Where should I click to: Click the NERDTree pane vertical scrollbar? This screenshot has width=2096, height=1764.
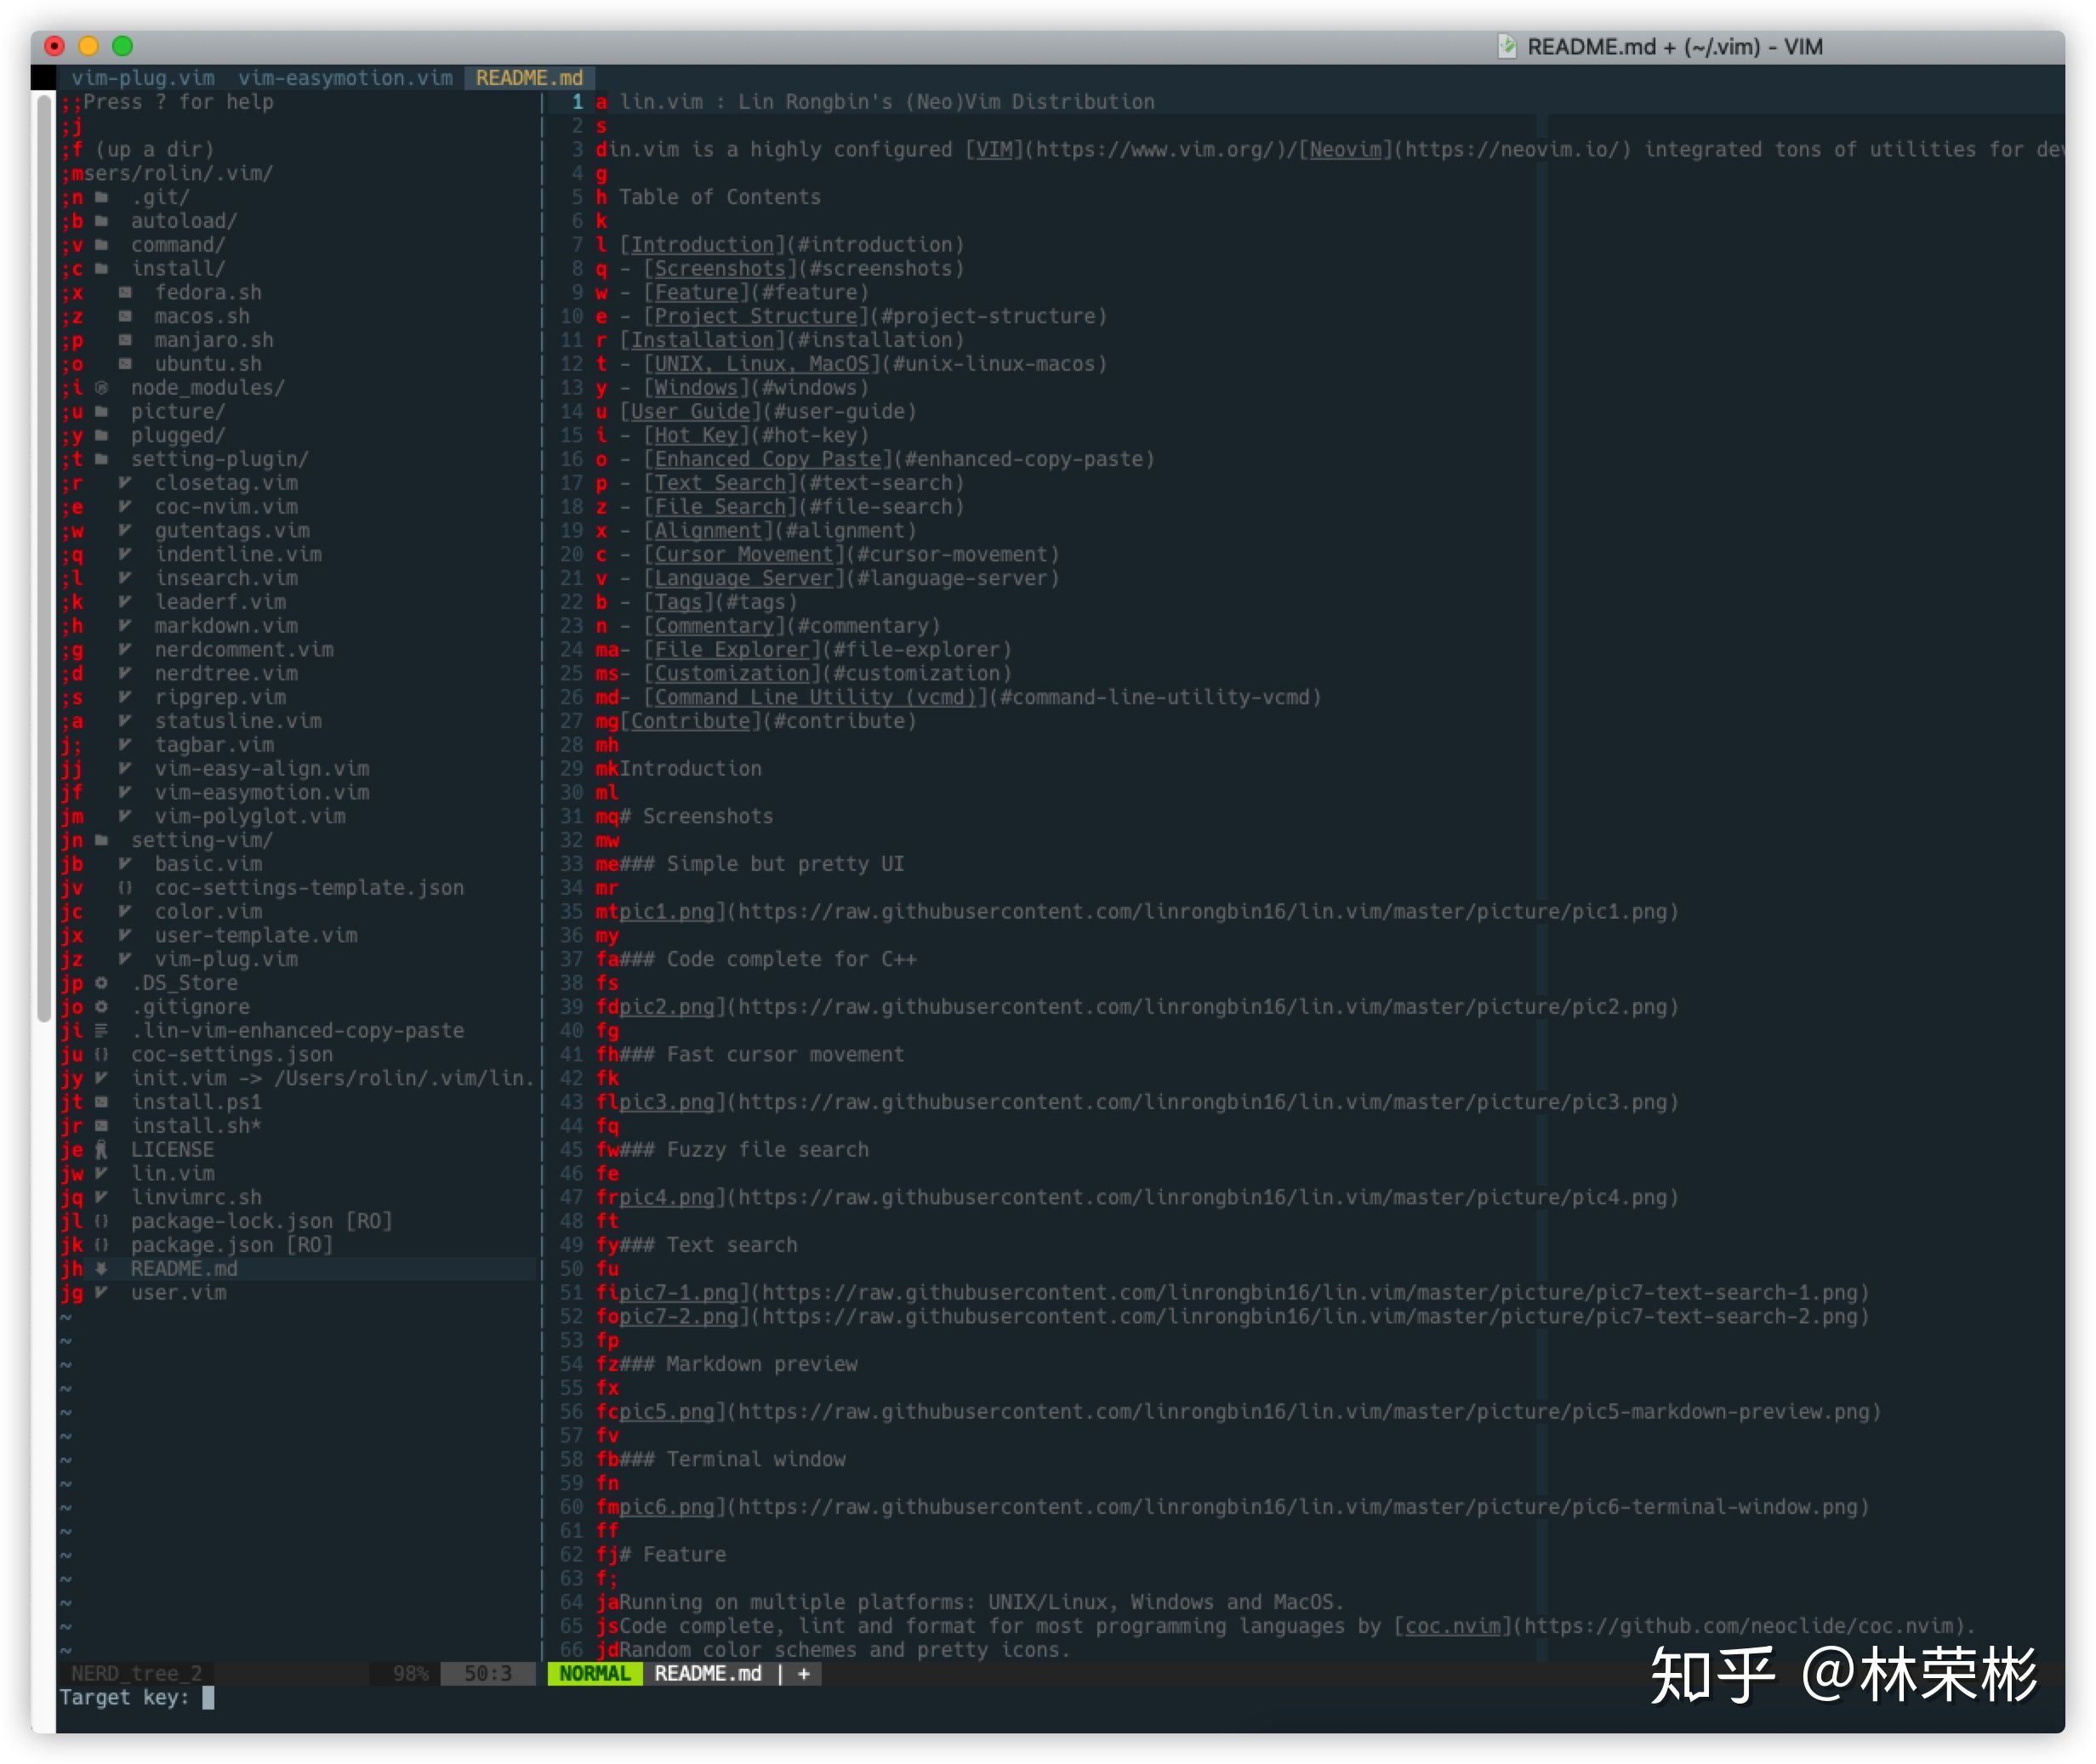tap(44, 560)
